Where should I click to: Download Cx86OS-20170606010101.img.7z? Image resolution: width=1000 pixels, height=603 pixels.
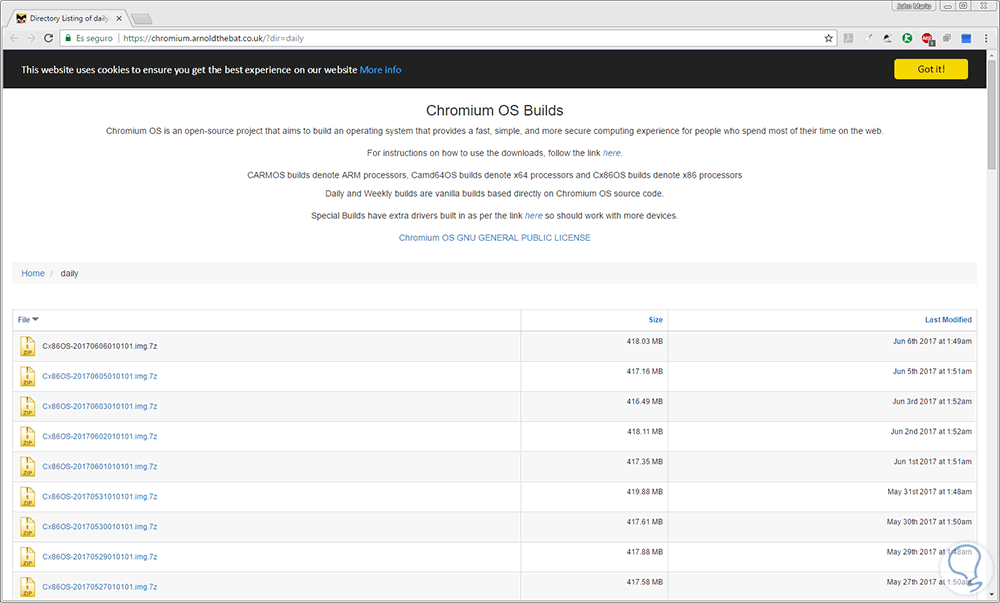pos(99,346)
